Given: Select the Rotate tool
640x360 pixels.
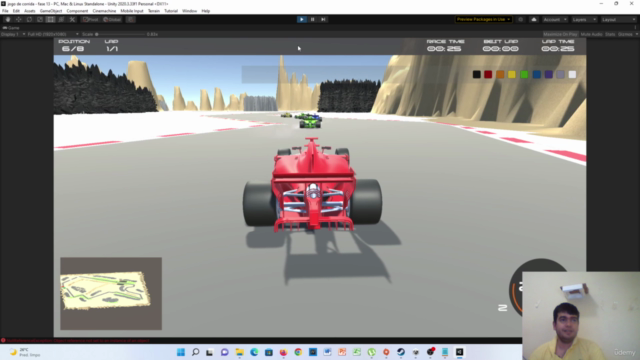Looking at the screenshot, I should tap(29, 19).
